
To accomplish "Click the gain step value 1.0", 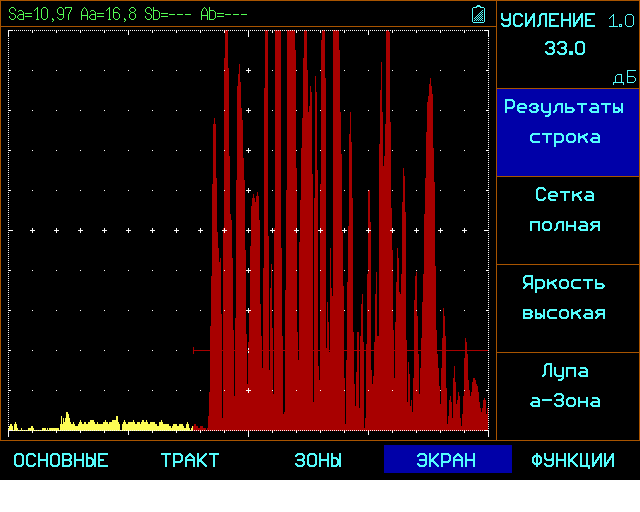I will coord(621,21).
